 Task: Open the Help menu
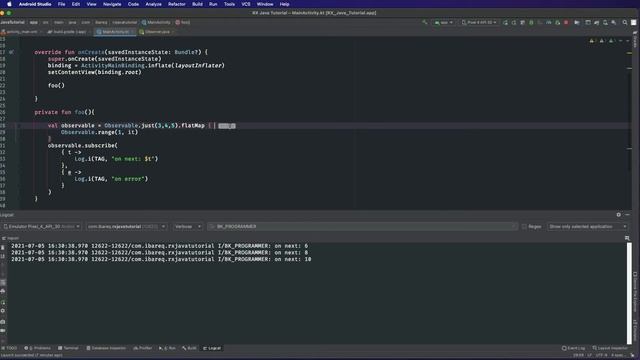(x=284, y=4)
